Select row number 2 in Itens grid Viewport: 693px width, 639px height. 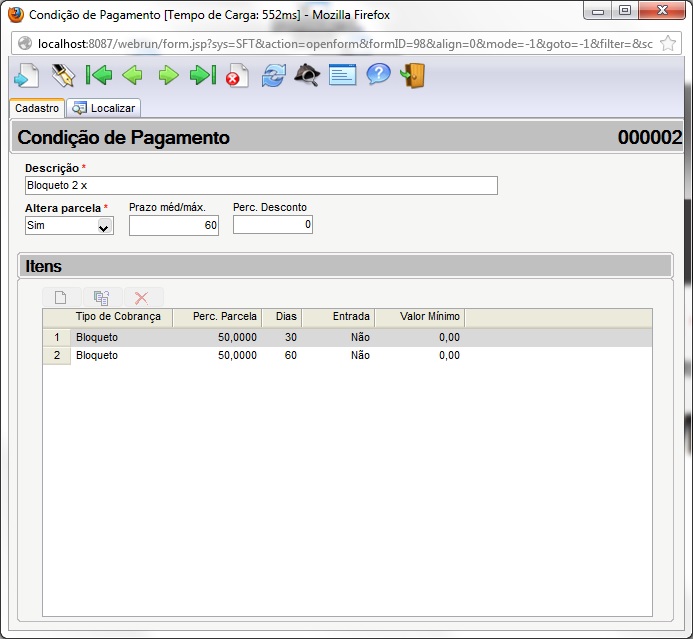[57, 356]
